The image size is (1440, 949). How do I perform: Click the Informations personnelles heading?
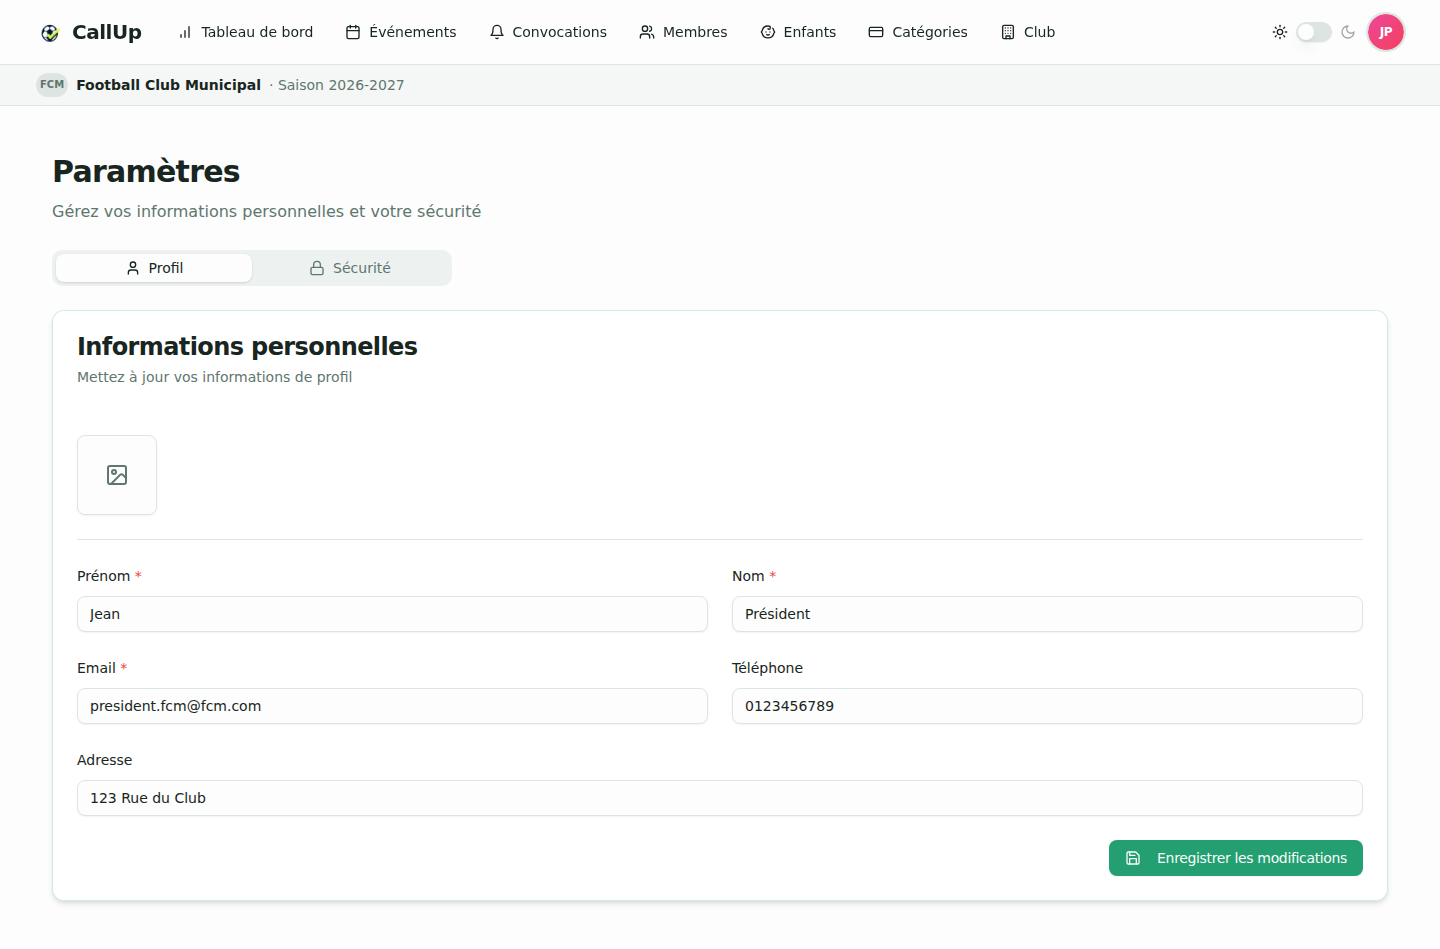pyautogui.click(x=247, y=346)
